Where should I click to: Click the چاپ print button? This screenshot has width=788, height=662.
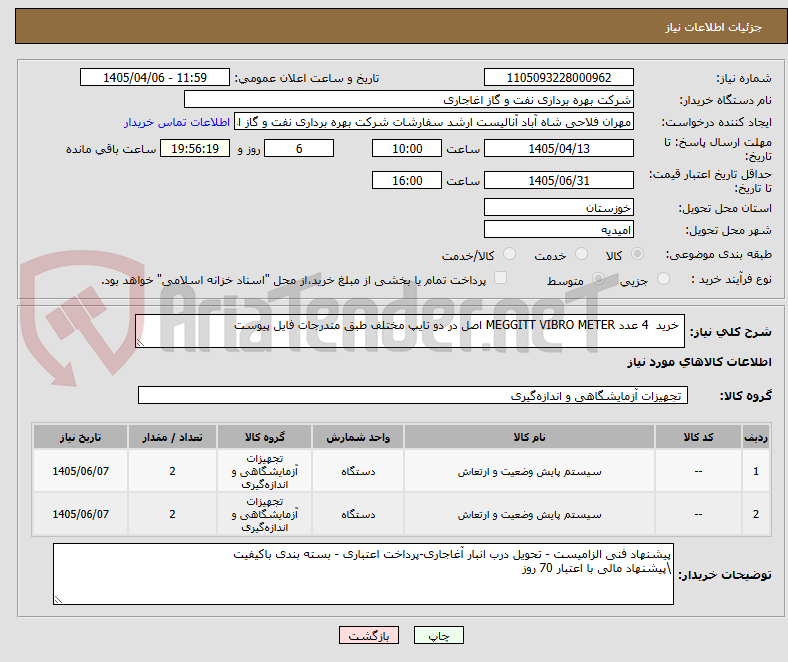point(439,635)
